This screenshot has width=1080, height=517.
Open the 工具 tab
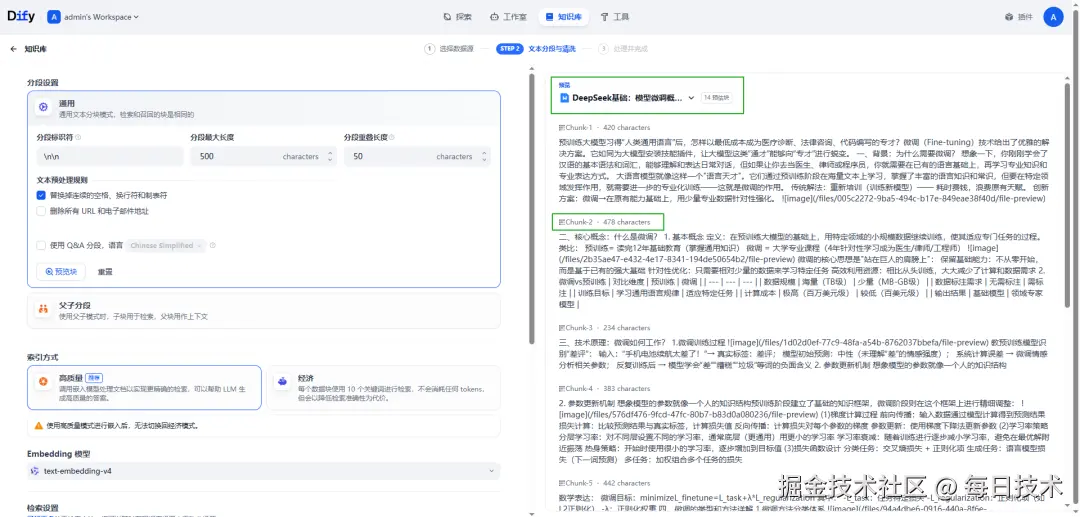click(x=614, y=17)
